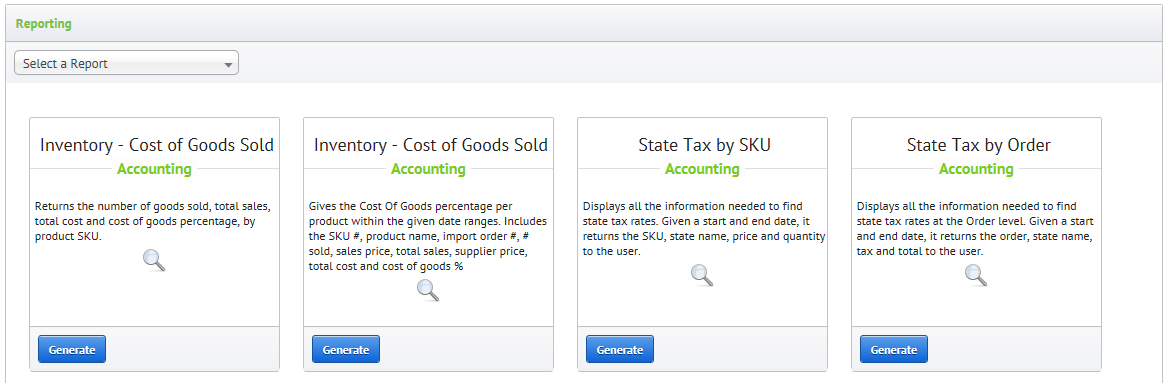Click the arrow on the Select a Report combo box

tap(228, 65)
